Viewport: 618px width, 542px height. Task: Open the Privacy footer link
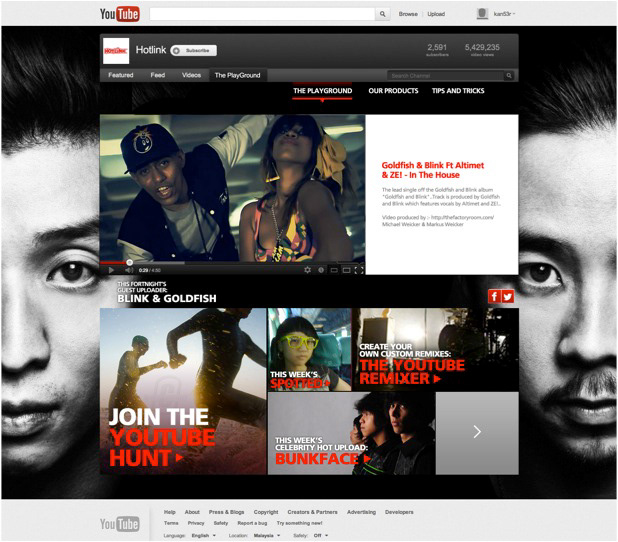(x=196, y=523)
